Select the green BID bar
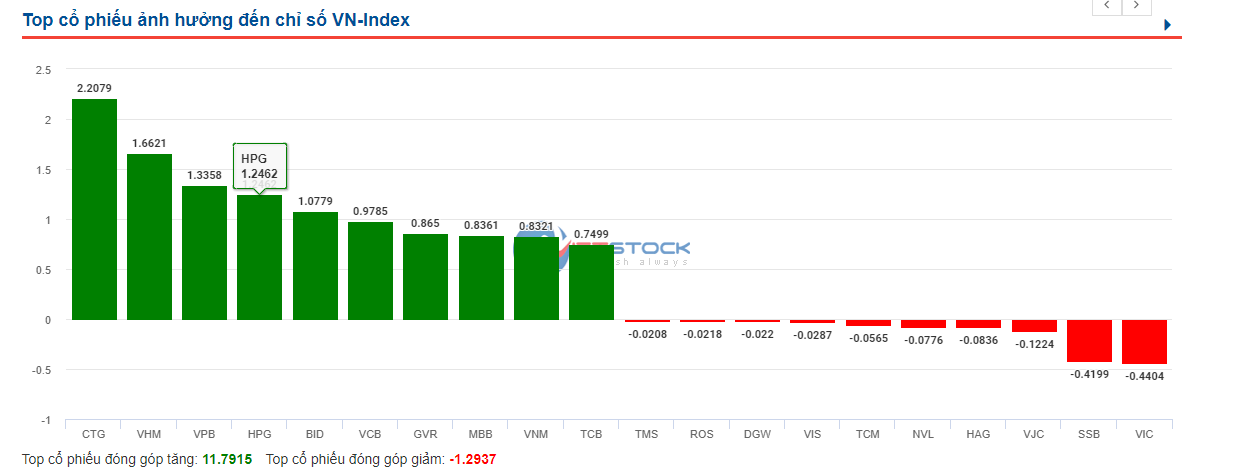1233x471 pixels. point(315,266)
